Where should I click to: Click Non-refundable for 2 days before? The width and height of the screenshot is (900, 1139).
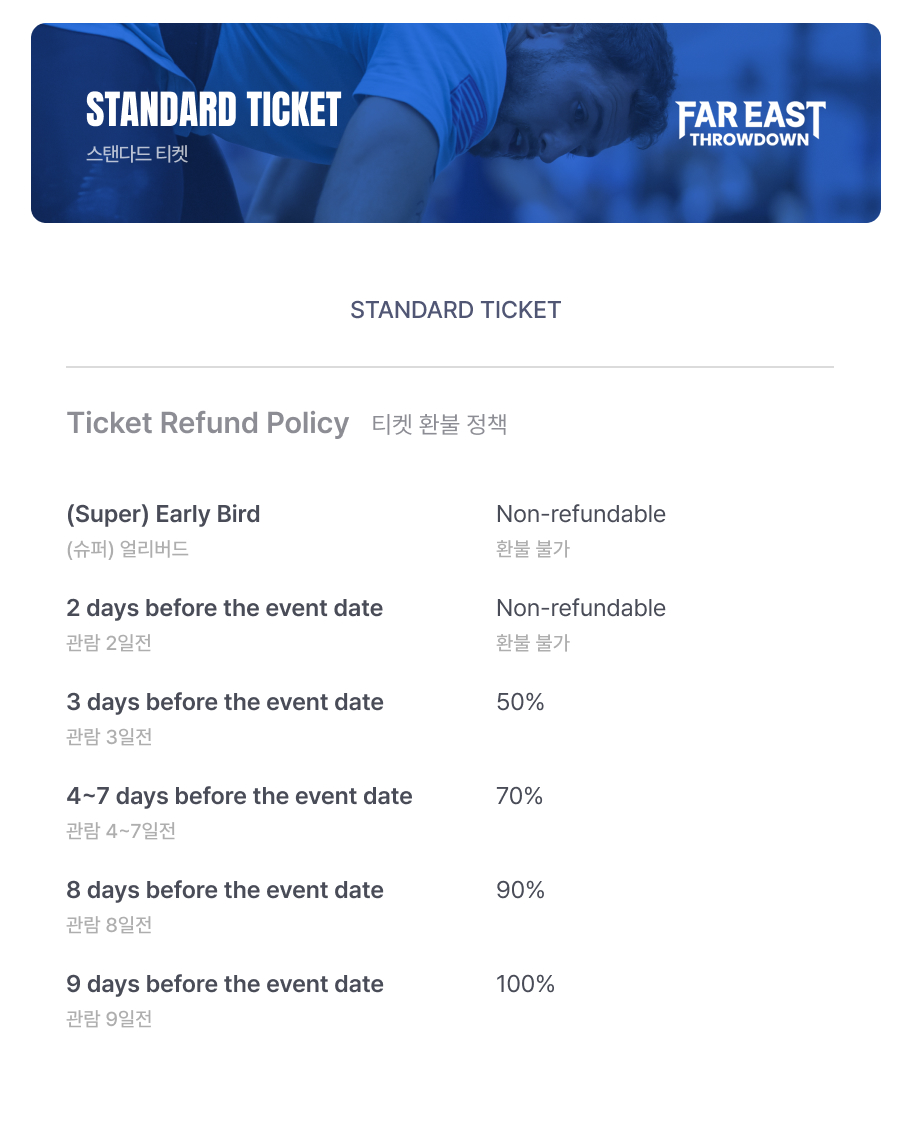coord(580,608)
